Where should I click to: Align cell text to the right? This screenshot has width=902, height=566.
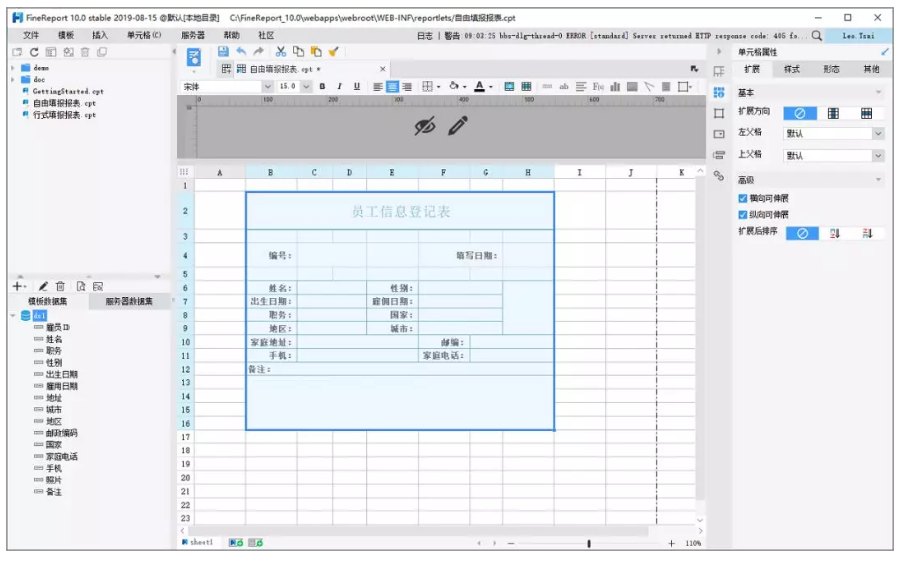(x=407, y=87)
